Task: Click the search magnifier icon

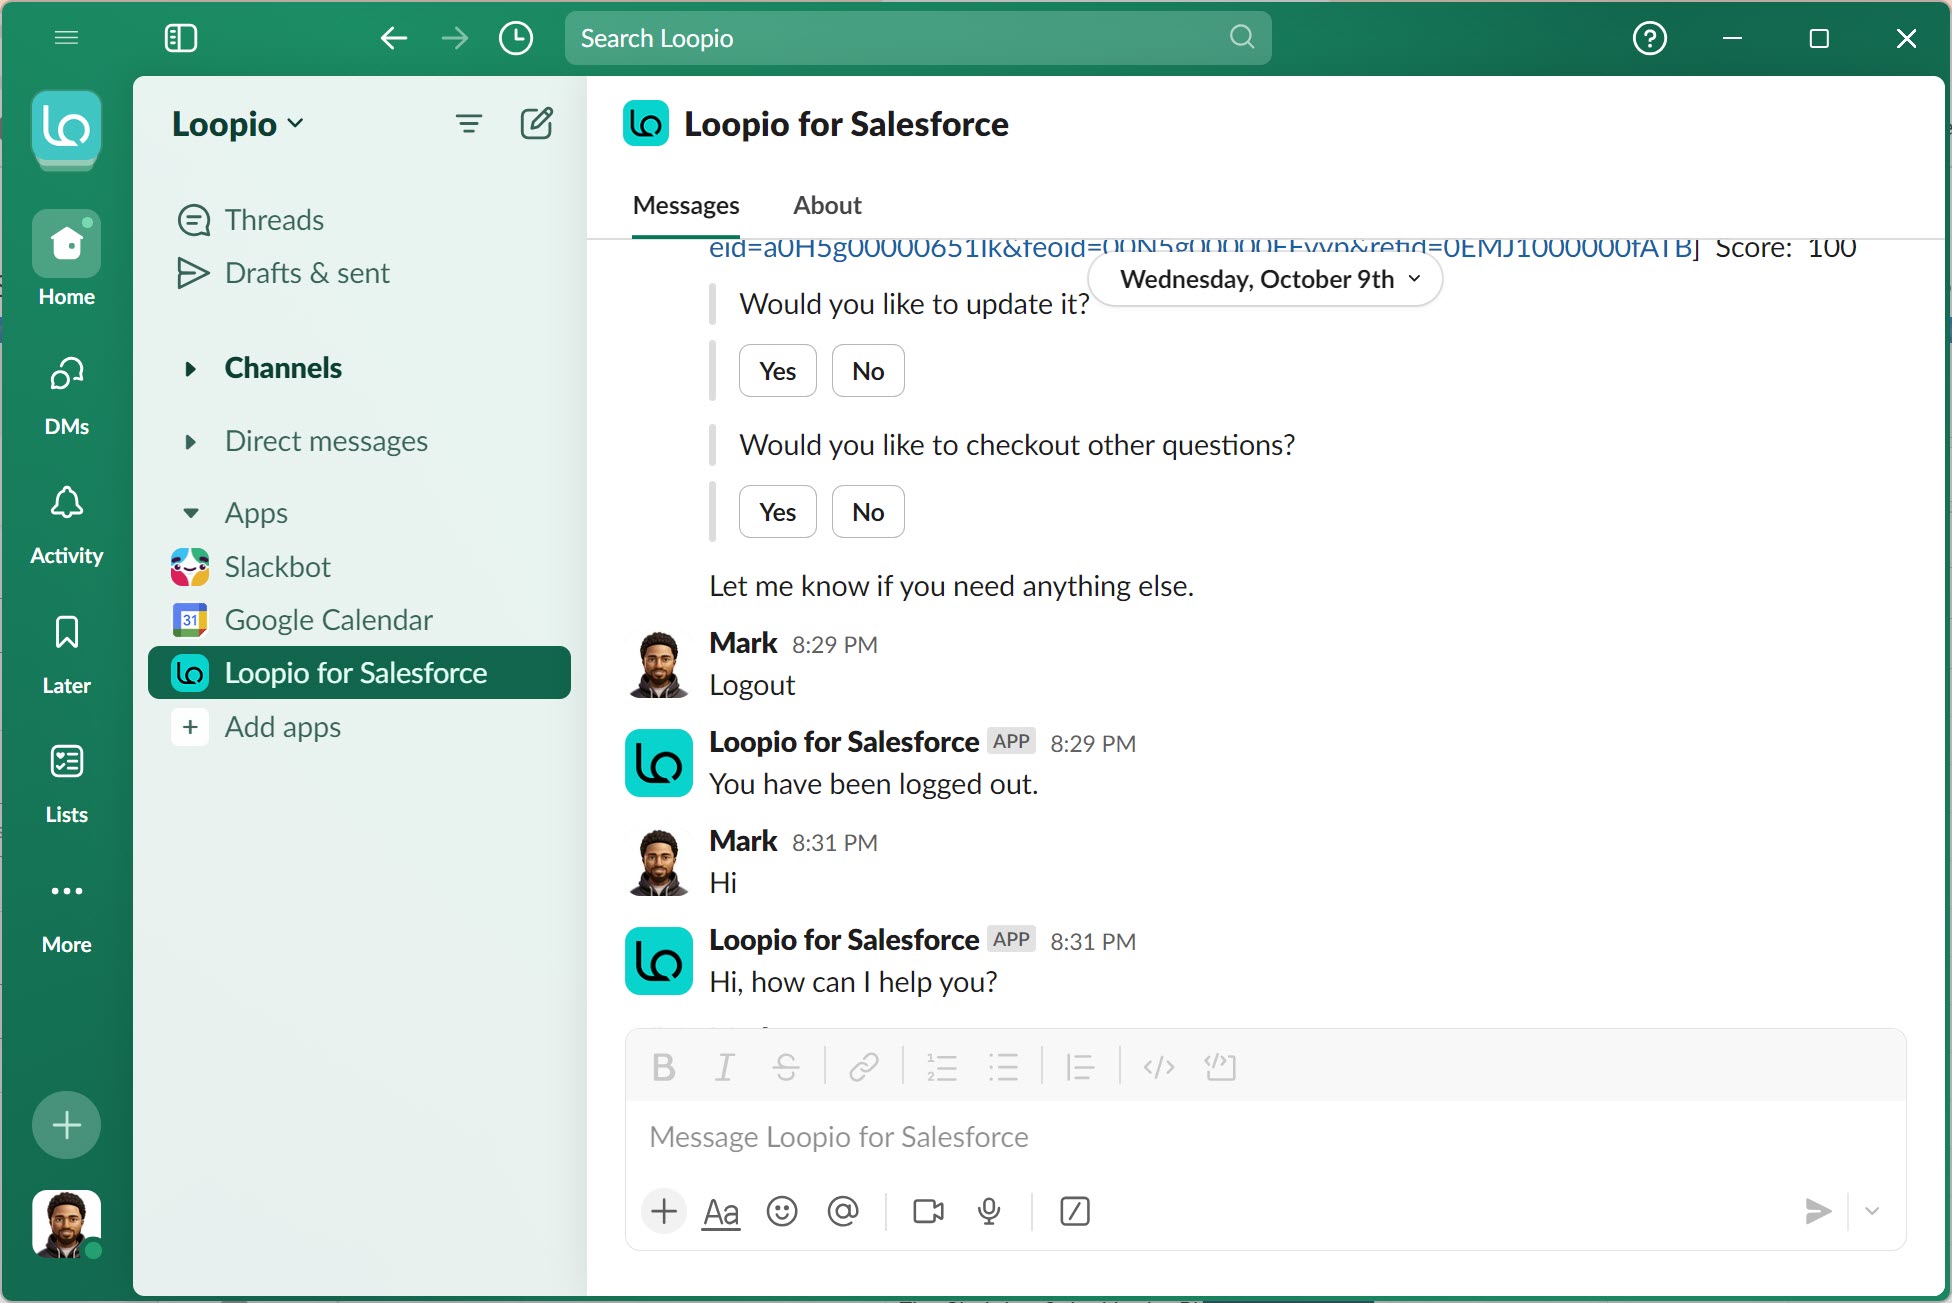Action: pyautogui.click(x=1242, y=37)
